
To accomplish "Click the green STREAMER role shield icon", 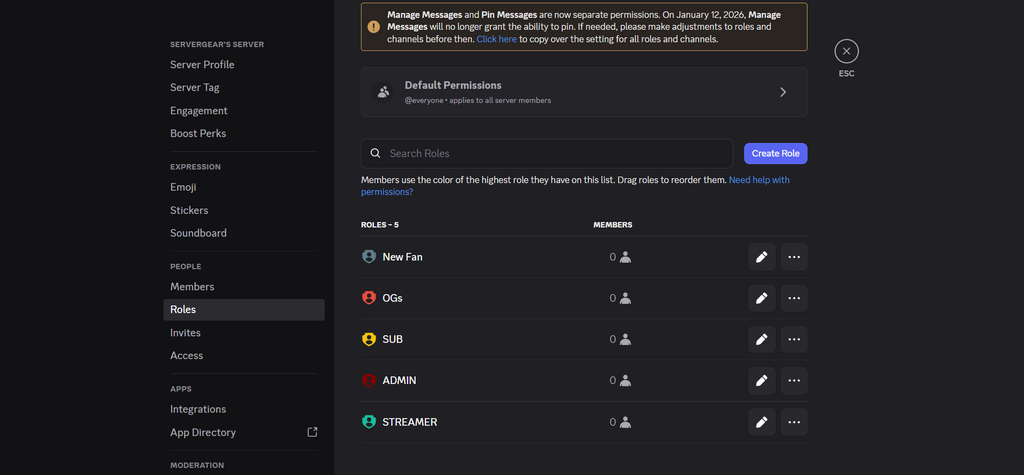I will tap(369, 422).
